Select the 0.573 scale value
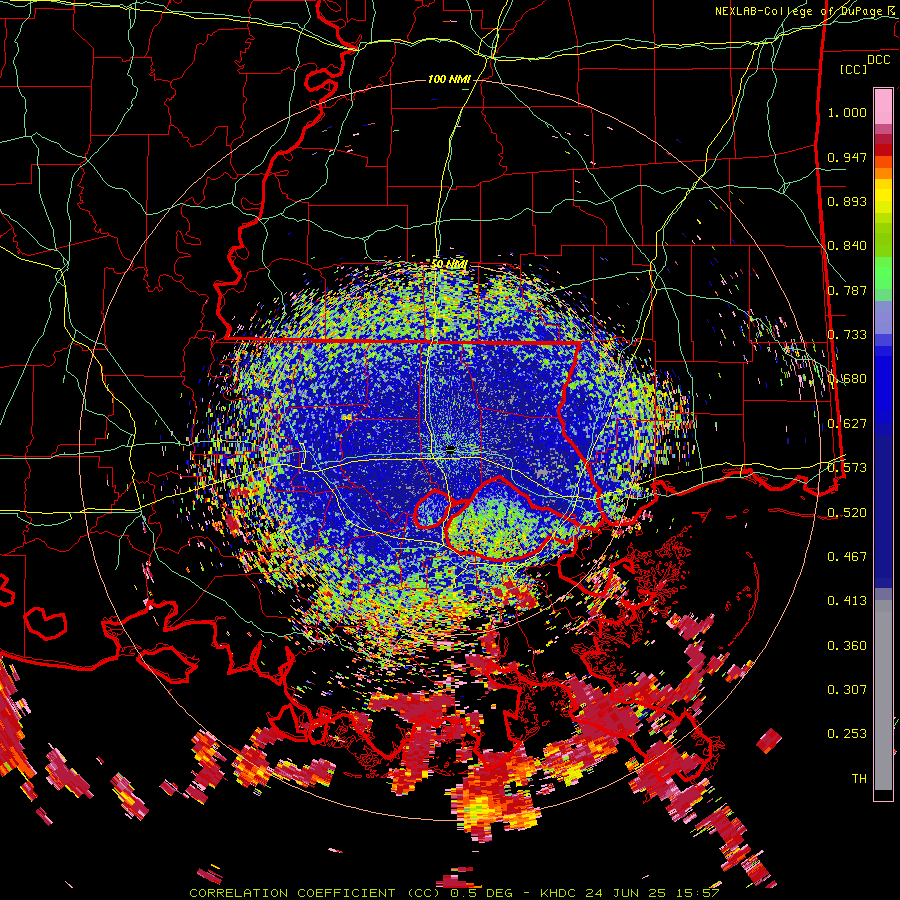Image resolution: width=900 pixels, height=900 pixels. 847,468
